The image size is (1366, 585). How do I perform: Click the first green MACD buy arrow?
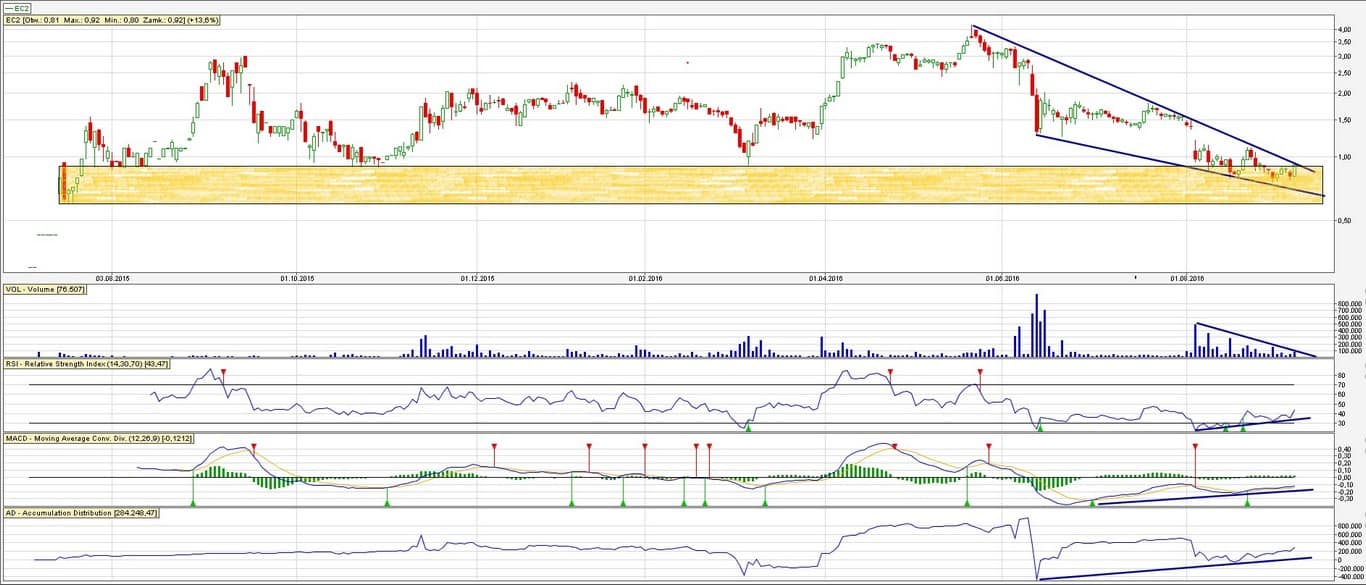(x=193, y=502)
